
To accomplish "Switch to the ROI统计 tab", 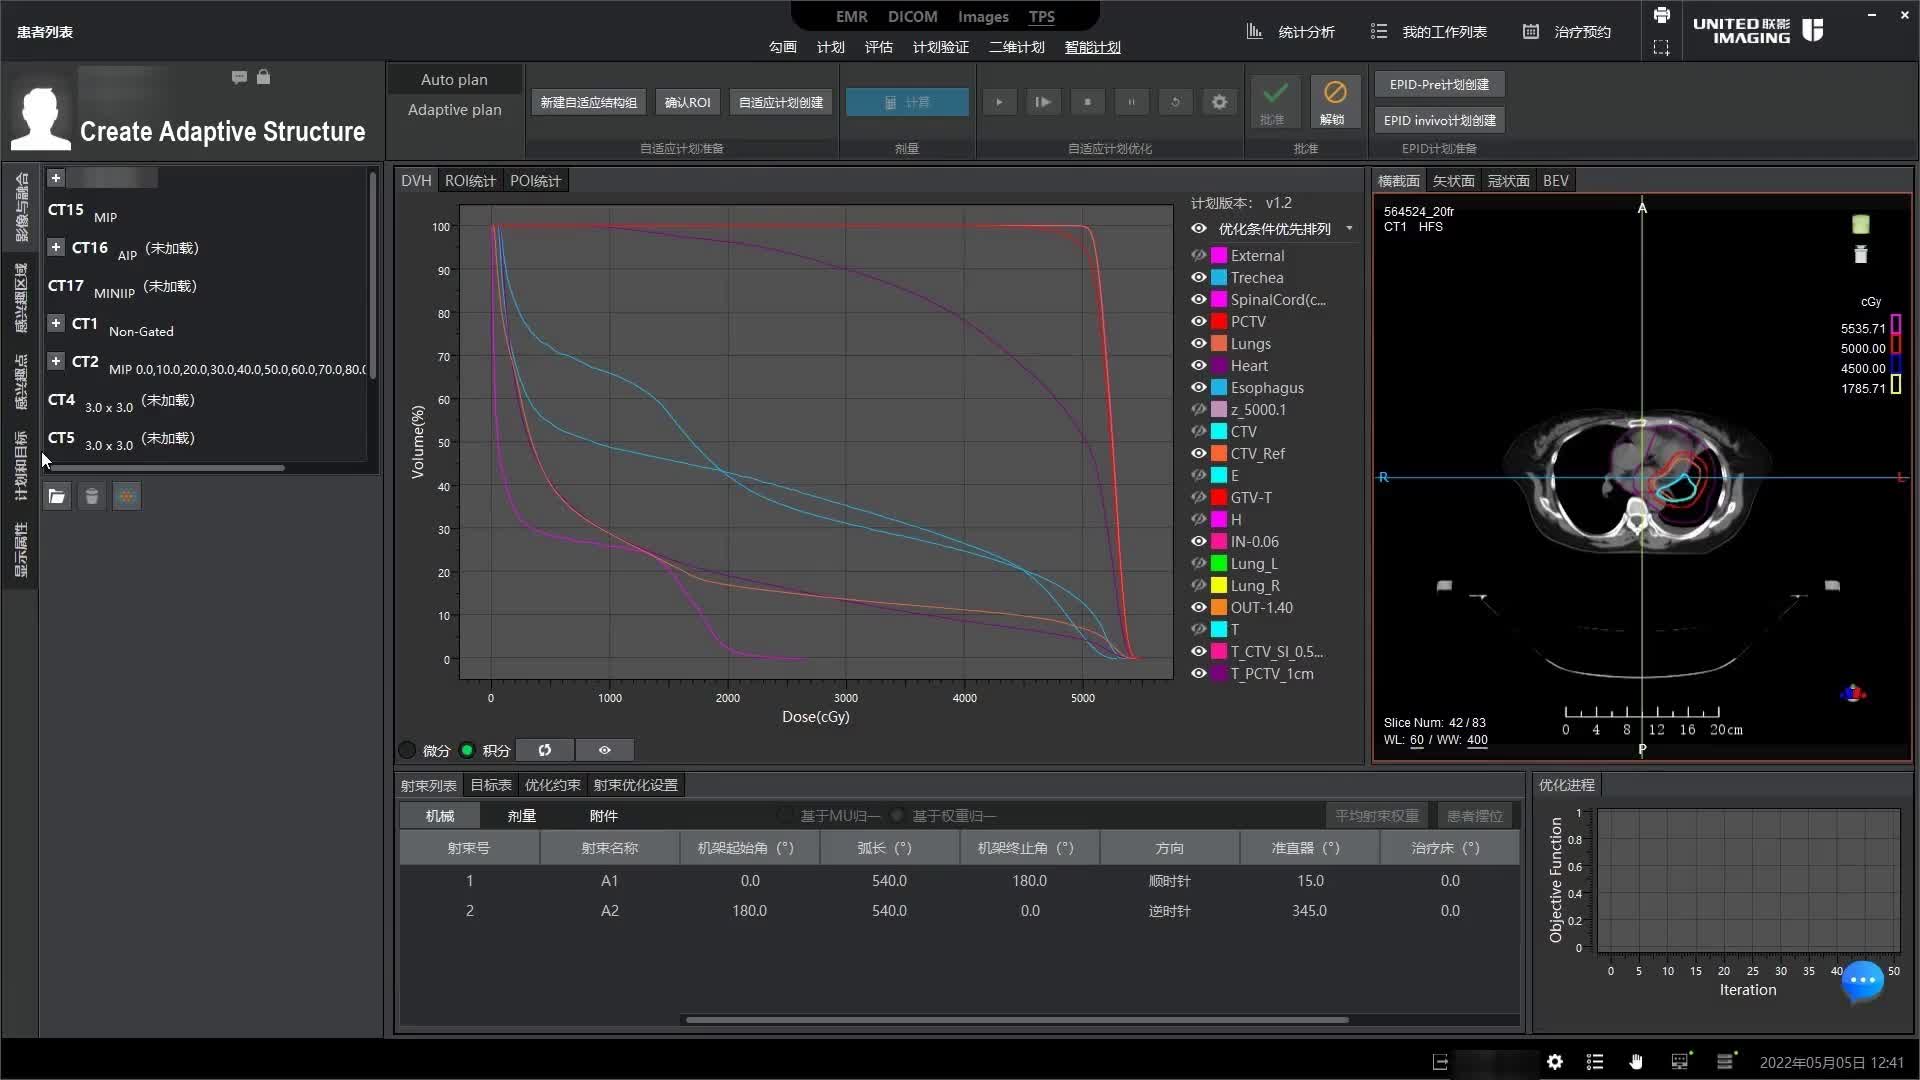I will pos(470,181).
